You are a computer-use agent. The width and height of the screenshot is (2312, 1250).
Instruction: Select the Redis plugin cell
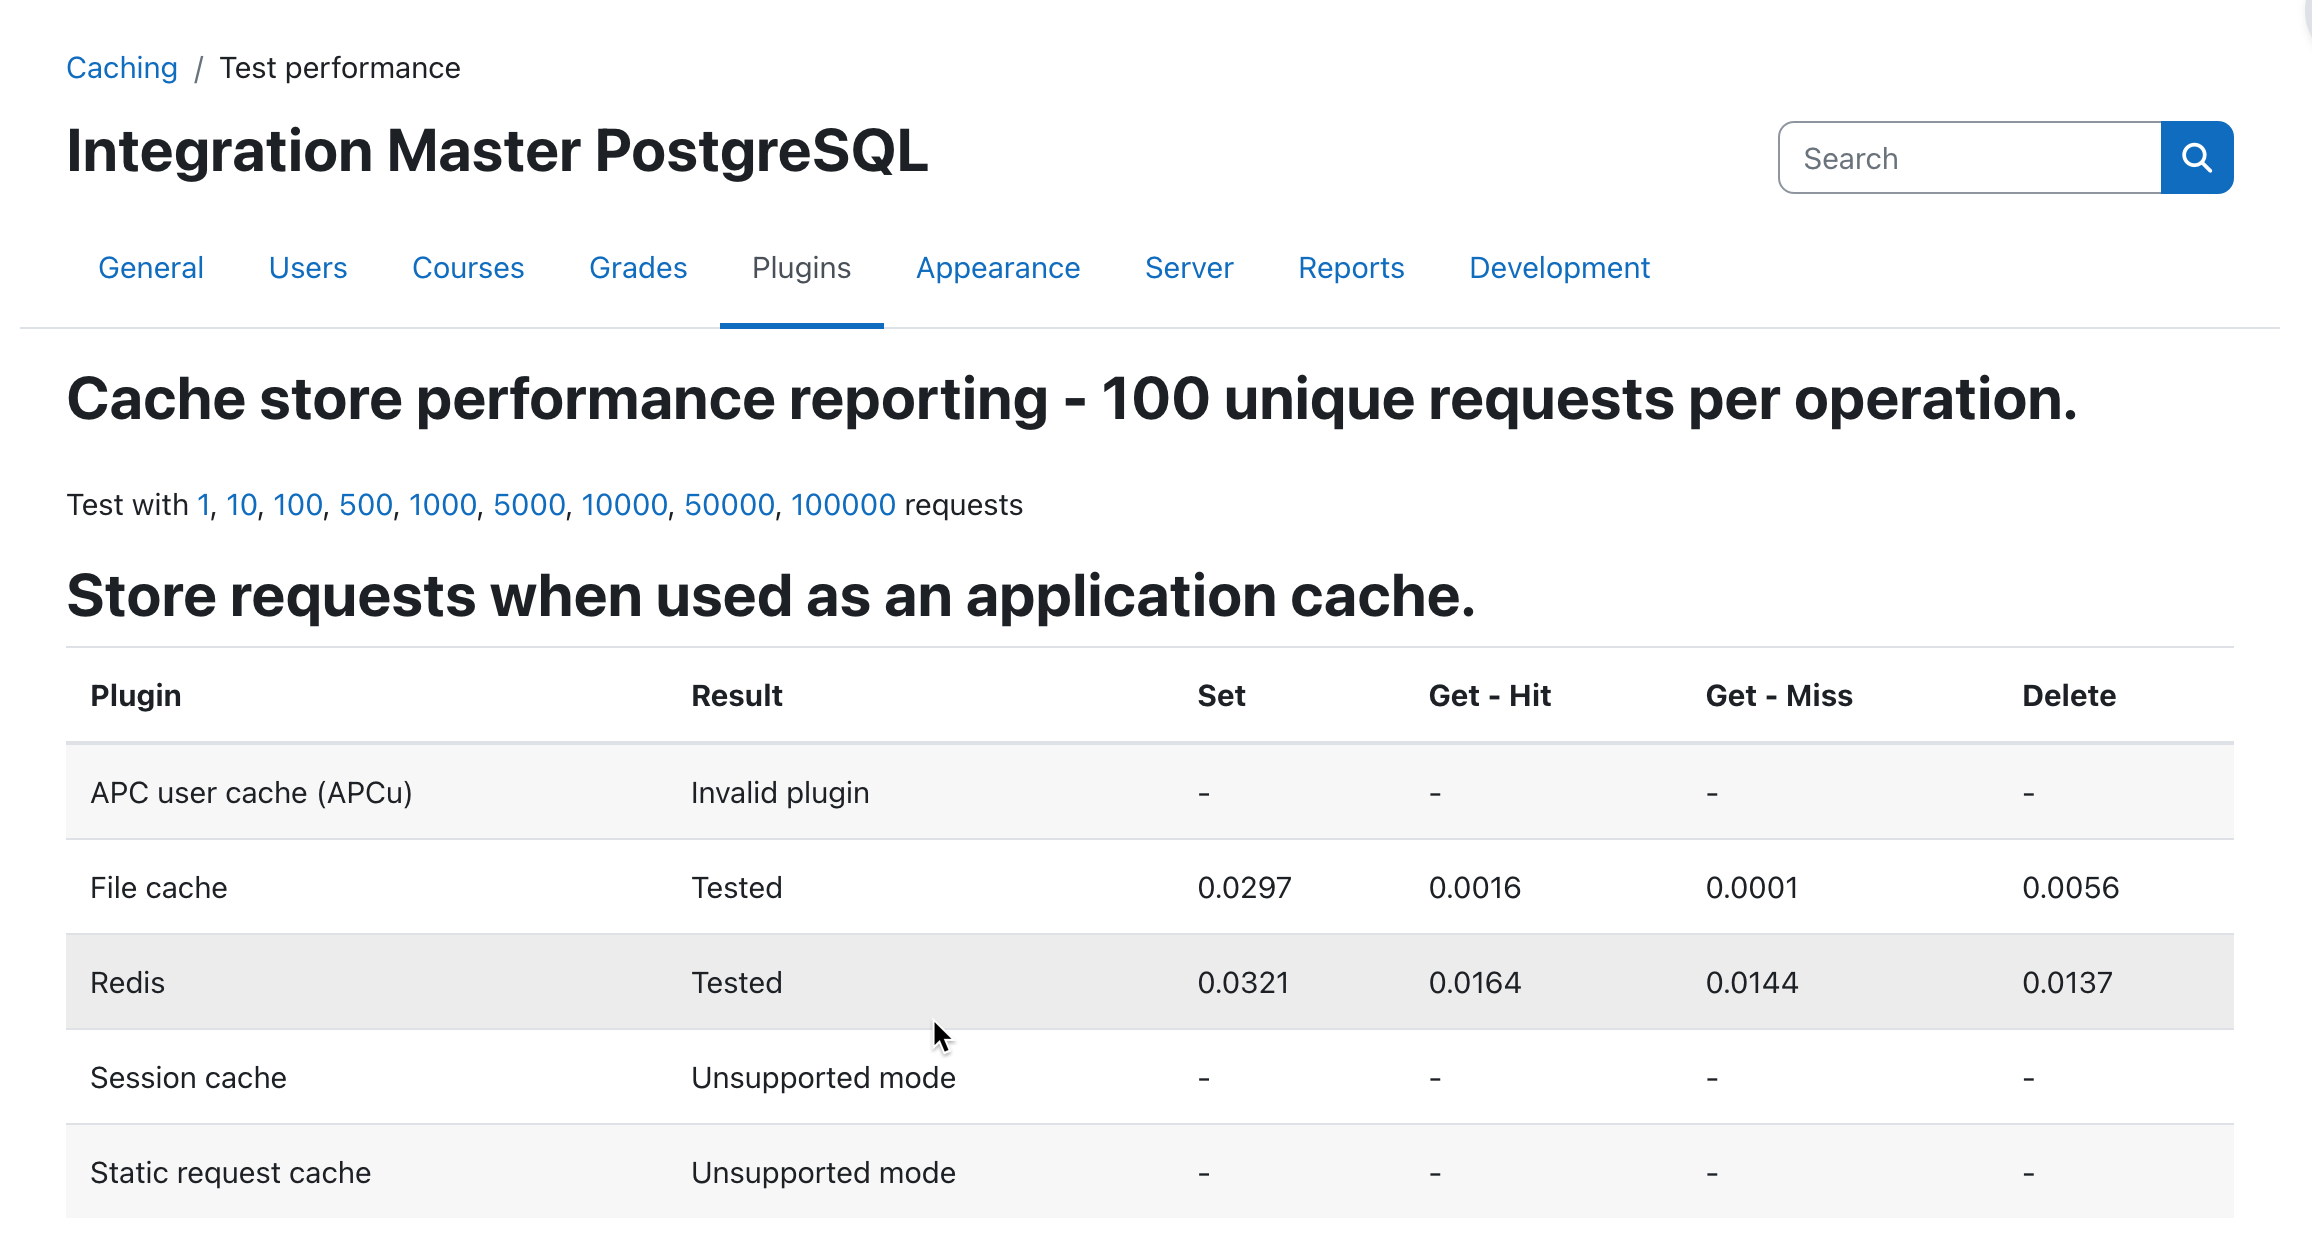pyautogui.click(x=128, y=983)
